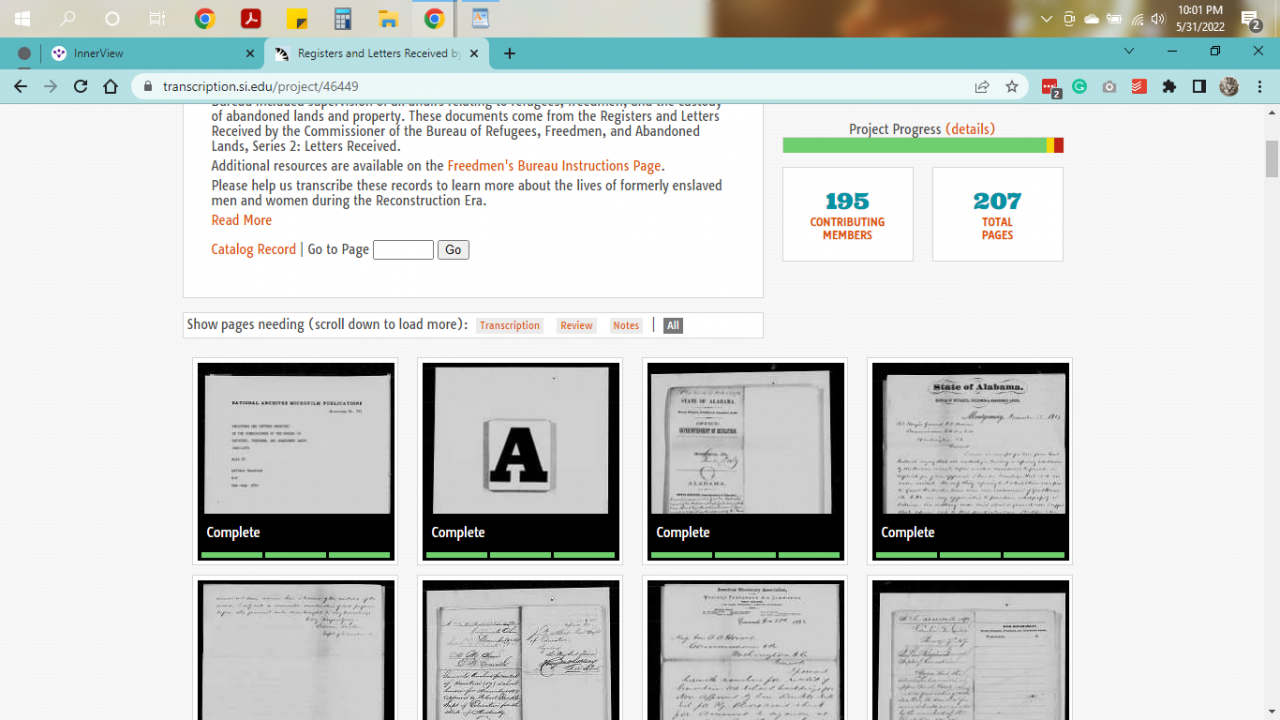The height and width of the screenshot is (720, 1280).
Task: Open the Project Progress details link
Action: 970,129
